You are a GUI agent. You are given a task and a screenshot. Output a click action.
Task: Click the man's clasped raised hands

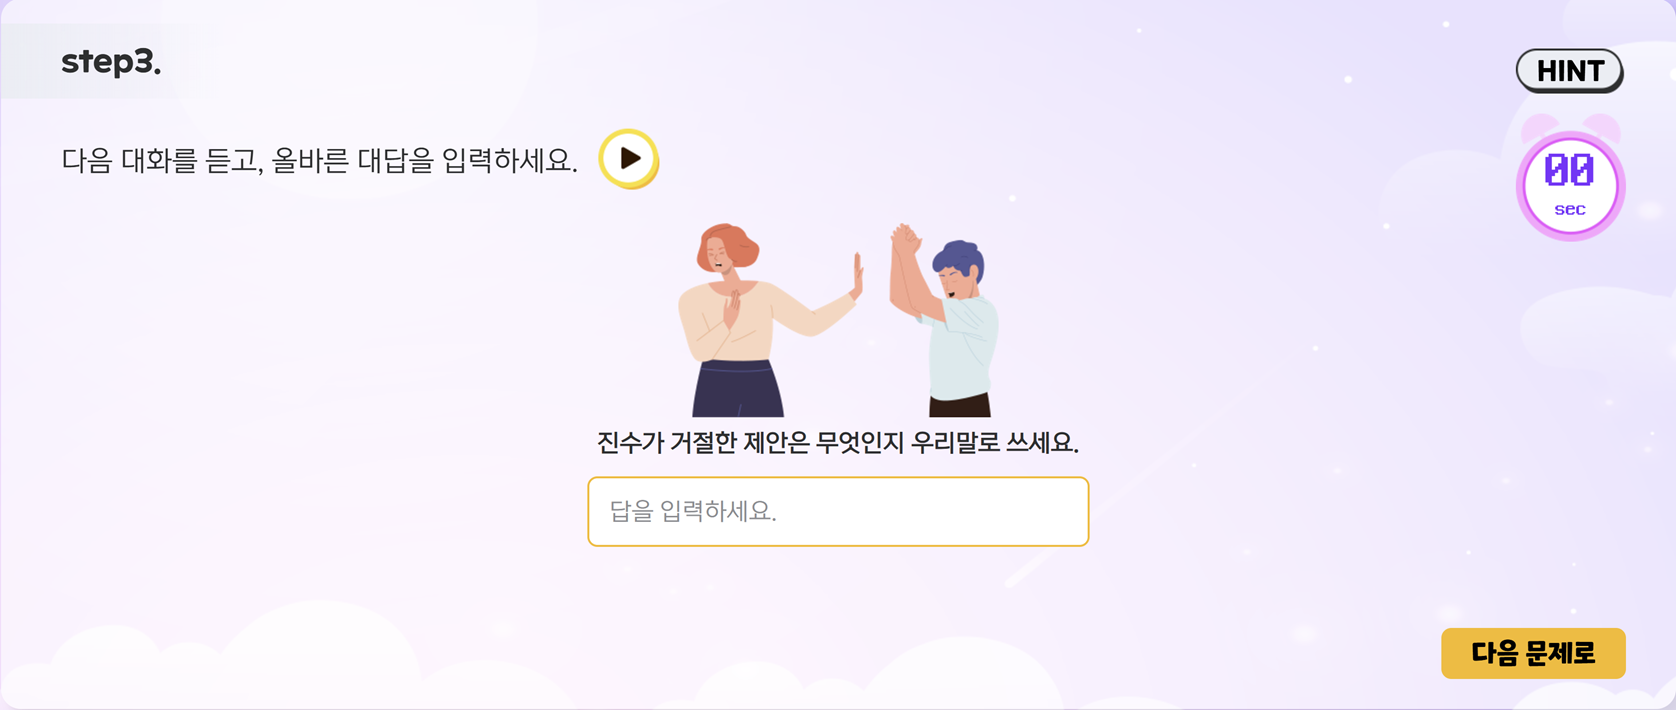[x=906, y=239]
